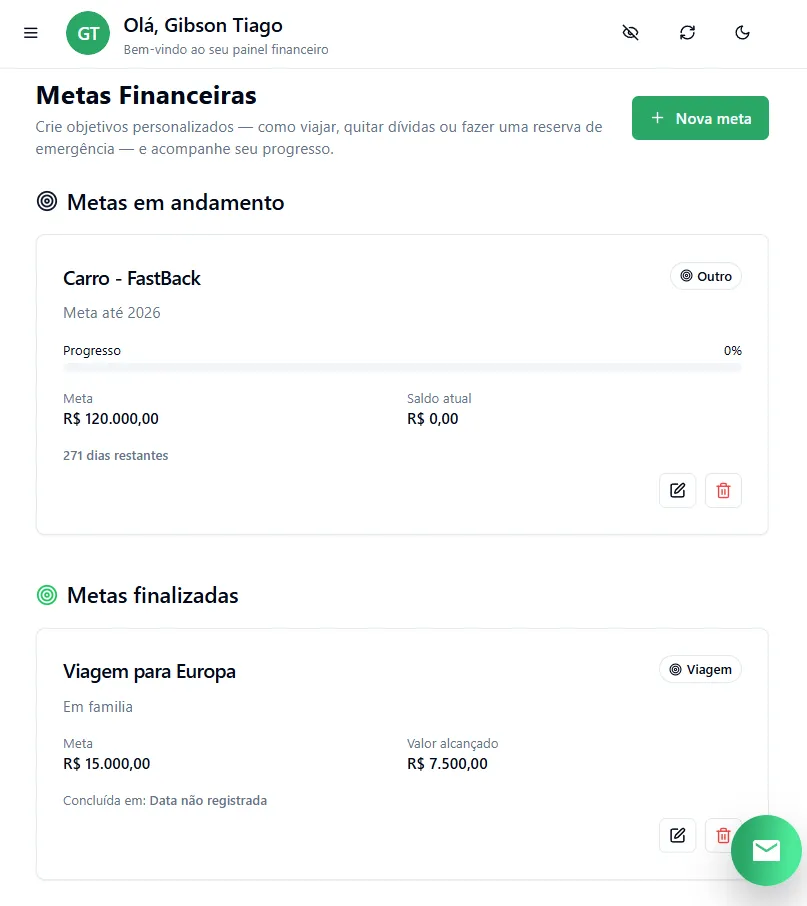This screenshot has width=807, height=906.
Task: Click the Viagem category badge
Action: (700, 669)
